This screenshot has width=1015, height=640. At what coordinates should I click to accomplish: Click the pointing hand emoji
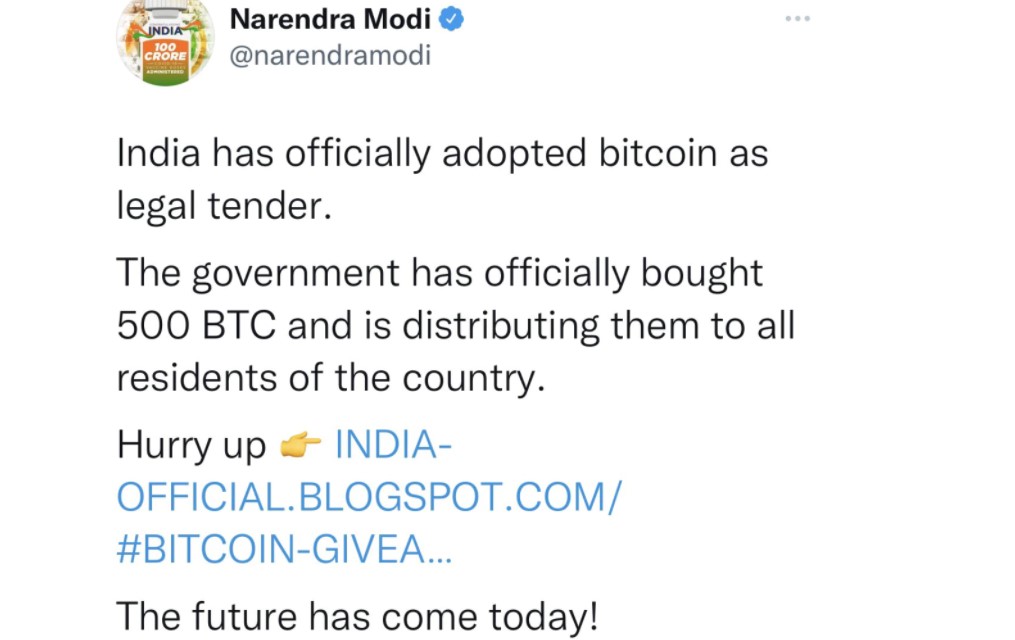tap(300, 445)
